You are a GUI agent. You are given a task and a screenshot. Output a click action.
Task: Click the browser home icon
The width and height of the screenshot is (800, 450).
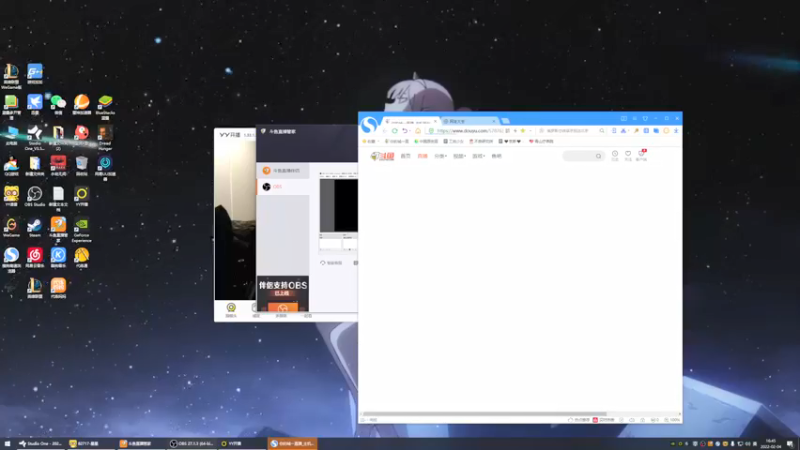click(418, 131)
